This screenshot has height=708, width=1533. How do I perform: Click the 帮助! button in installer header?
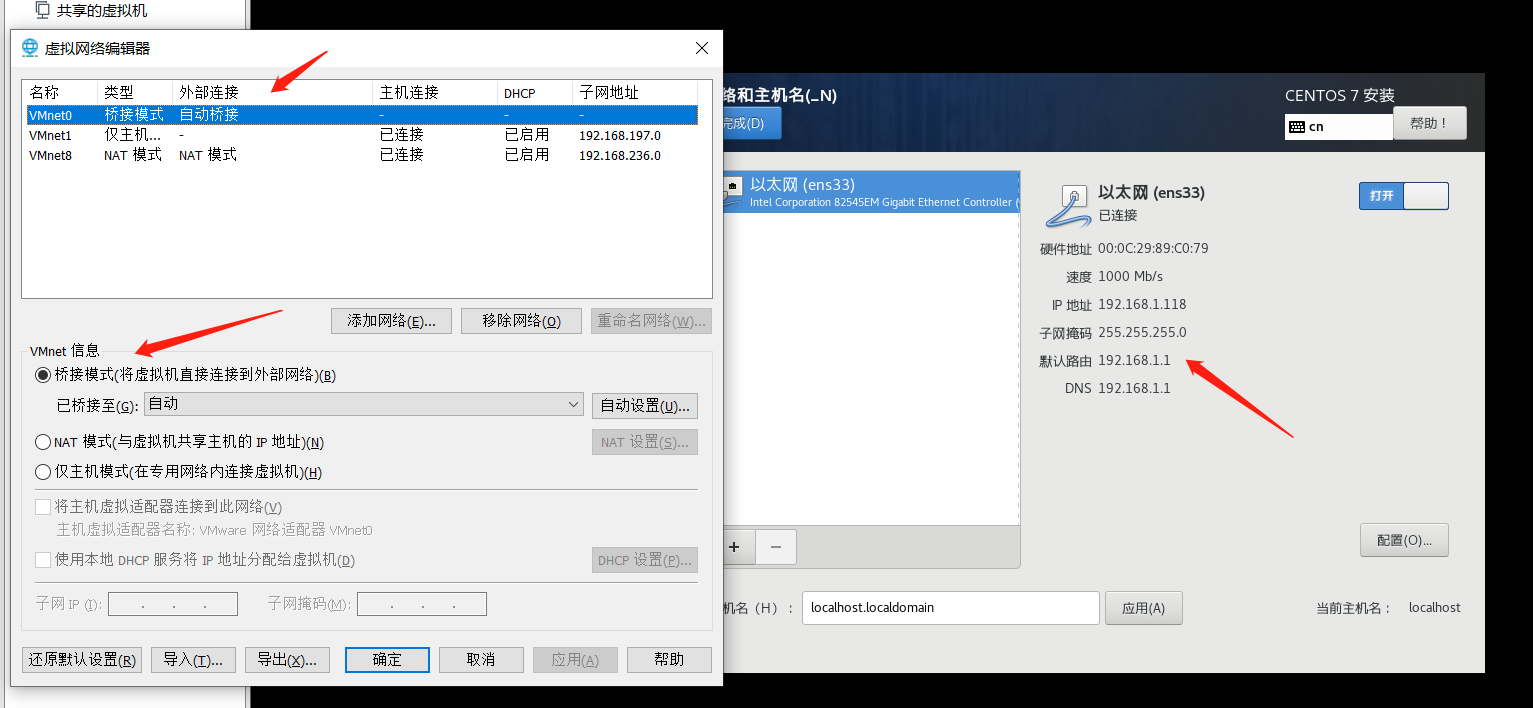1430,123
